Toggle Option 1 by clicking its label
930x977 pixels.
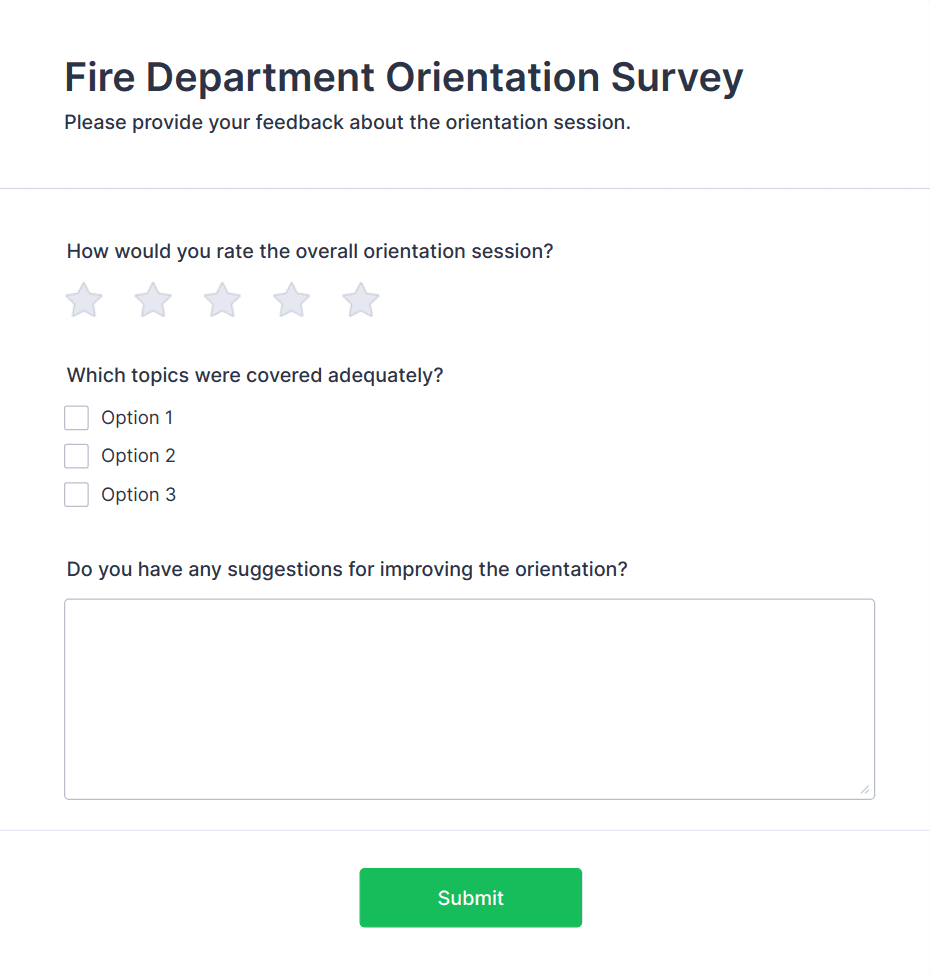pos(137,417)
